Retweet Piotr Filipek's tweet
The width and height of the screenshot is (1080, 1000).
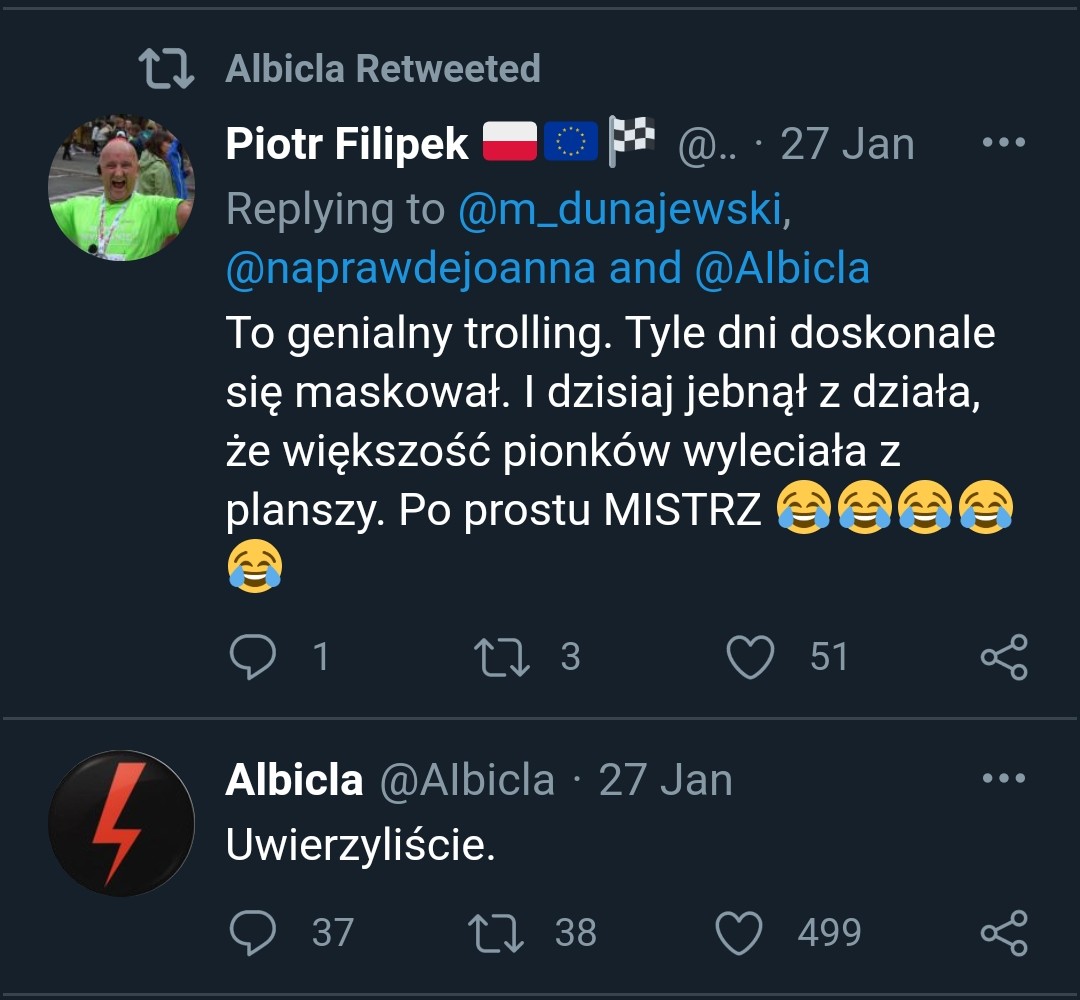502,657
